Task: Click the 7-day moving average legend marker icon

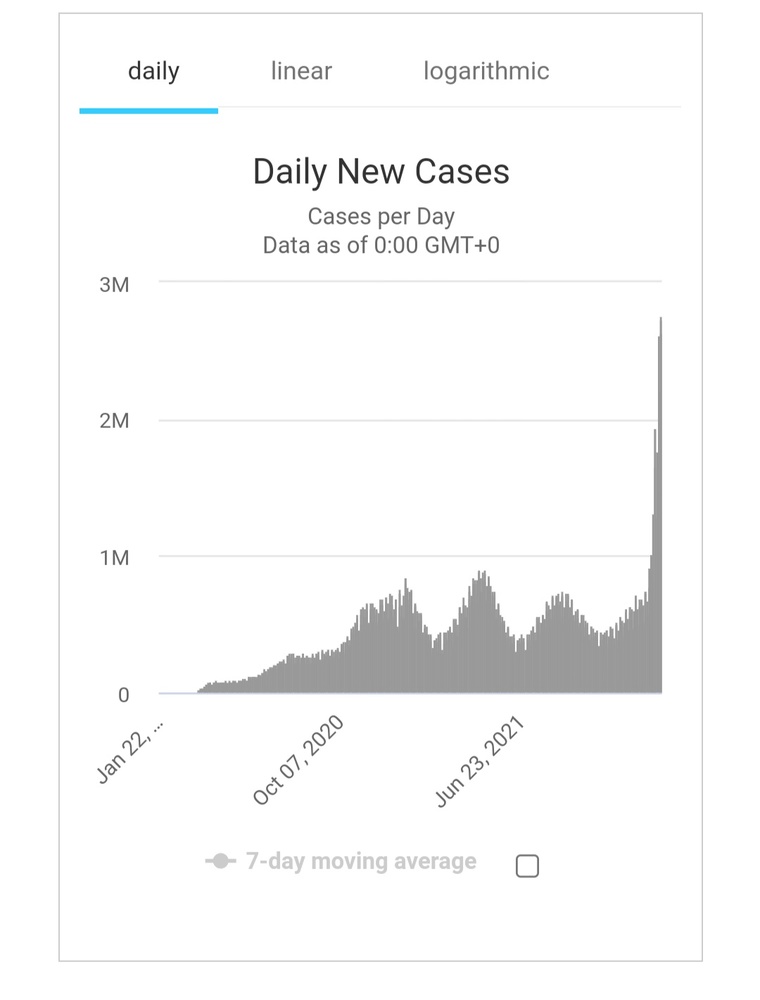Action: 221,861
